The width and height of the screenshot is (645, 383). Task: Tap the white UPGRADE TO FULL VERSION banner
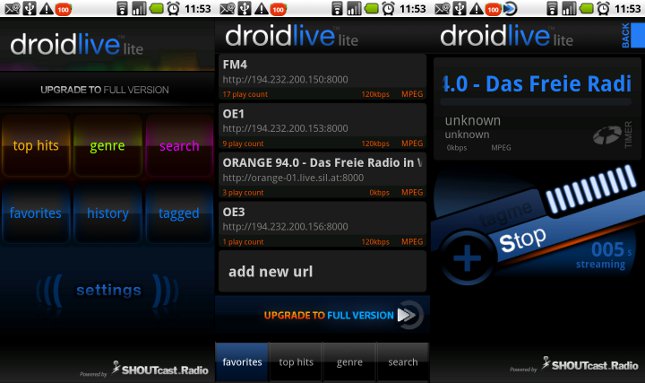click(104, 90)
